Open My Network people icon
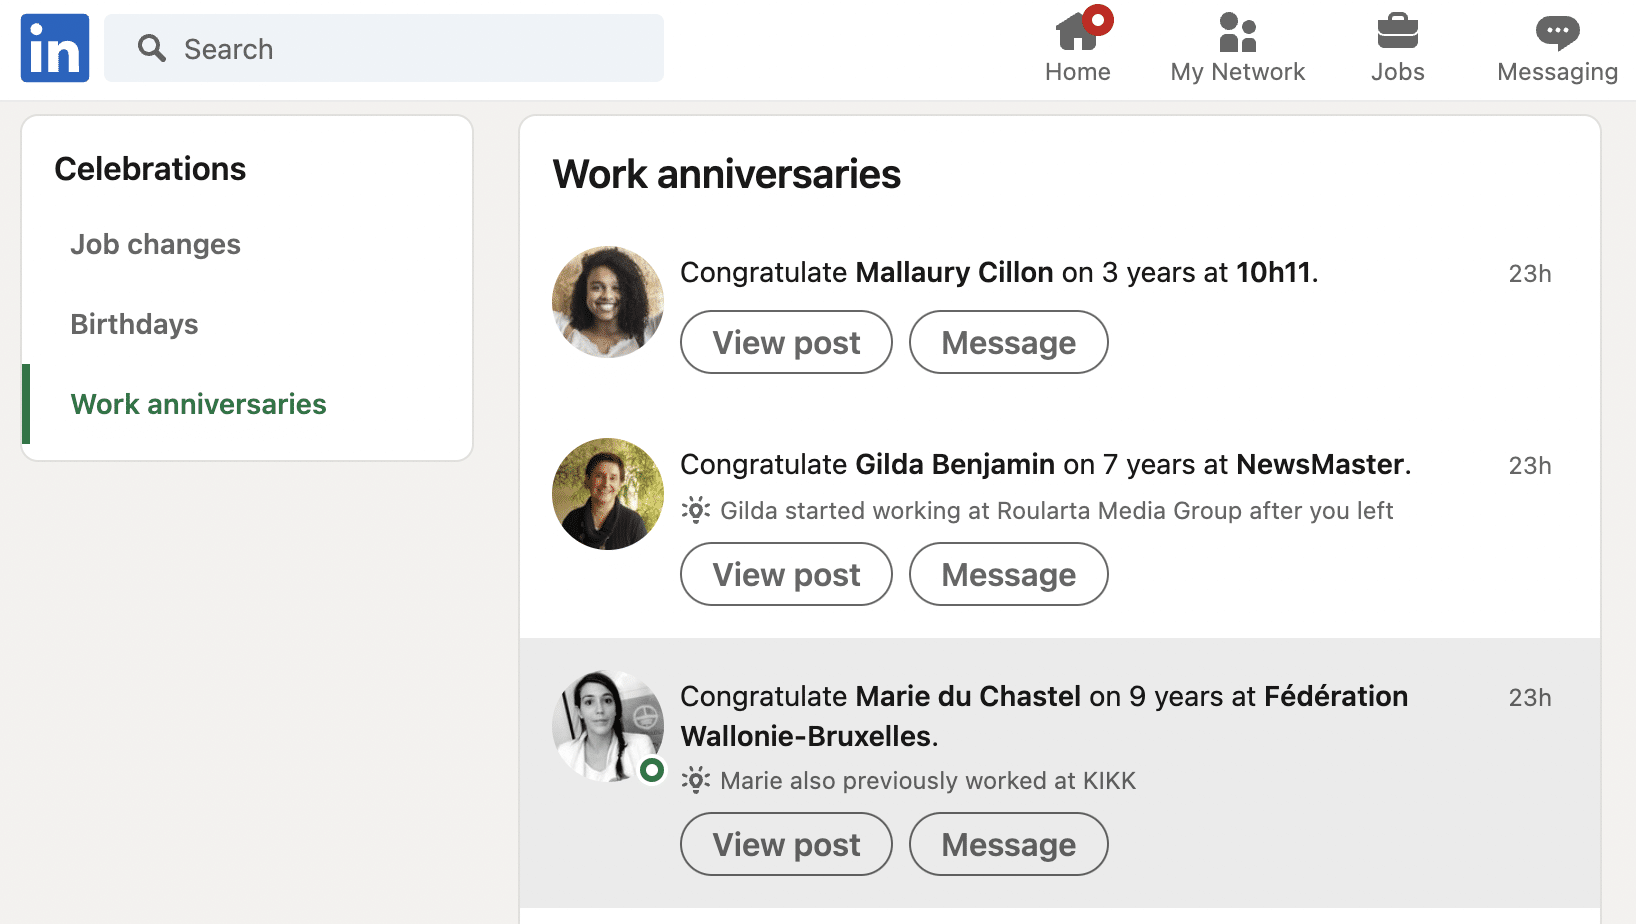This screenshot has width=1636, height=924. (1237, 32)
